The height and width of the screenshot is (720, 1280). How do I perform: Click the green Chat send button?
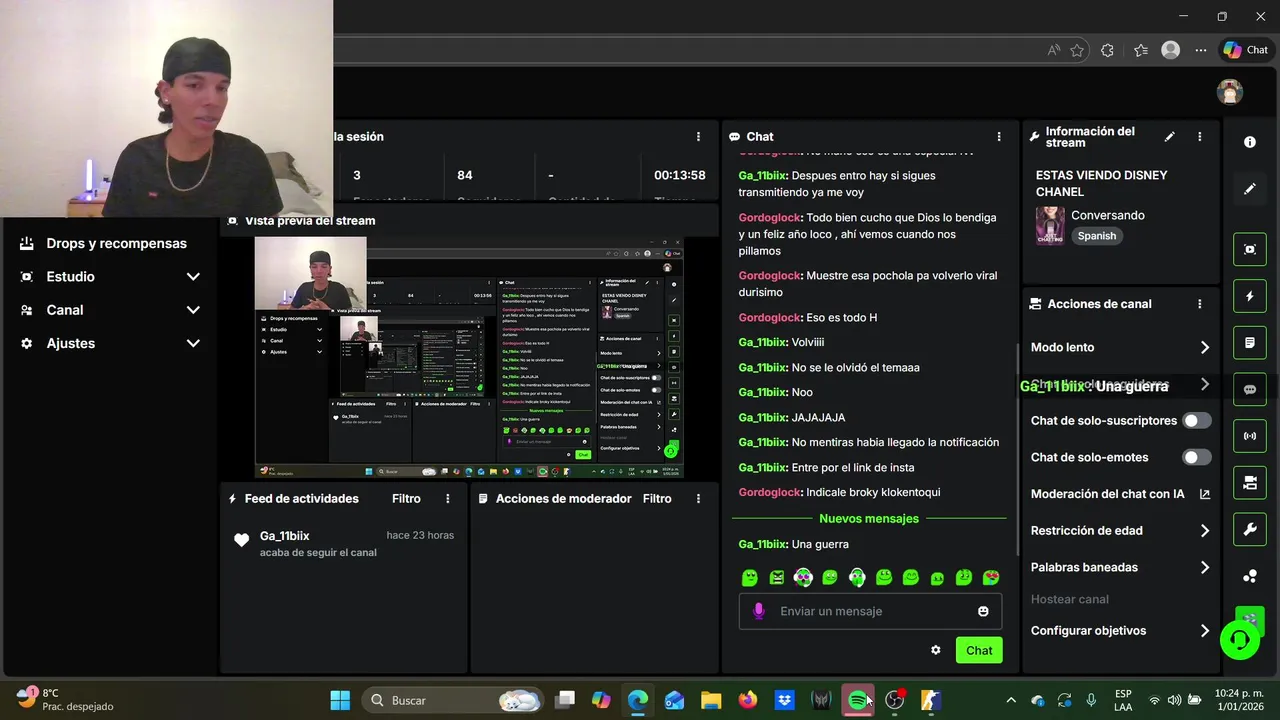pyautogui.click(x=979, y=650)
